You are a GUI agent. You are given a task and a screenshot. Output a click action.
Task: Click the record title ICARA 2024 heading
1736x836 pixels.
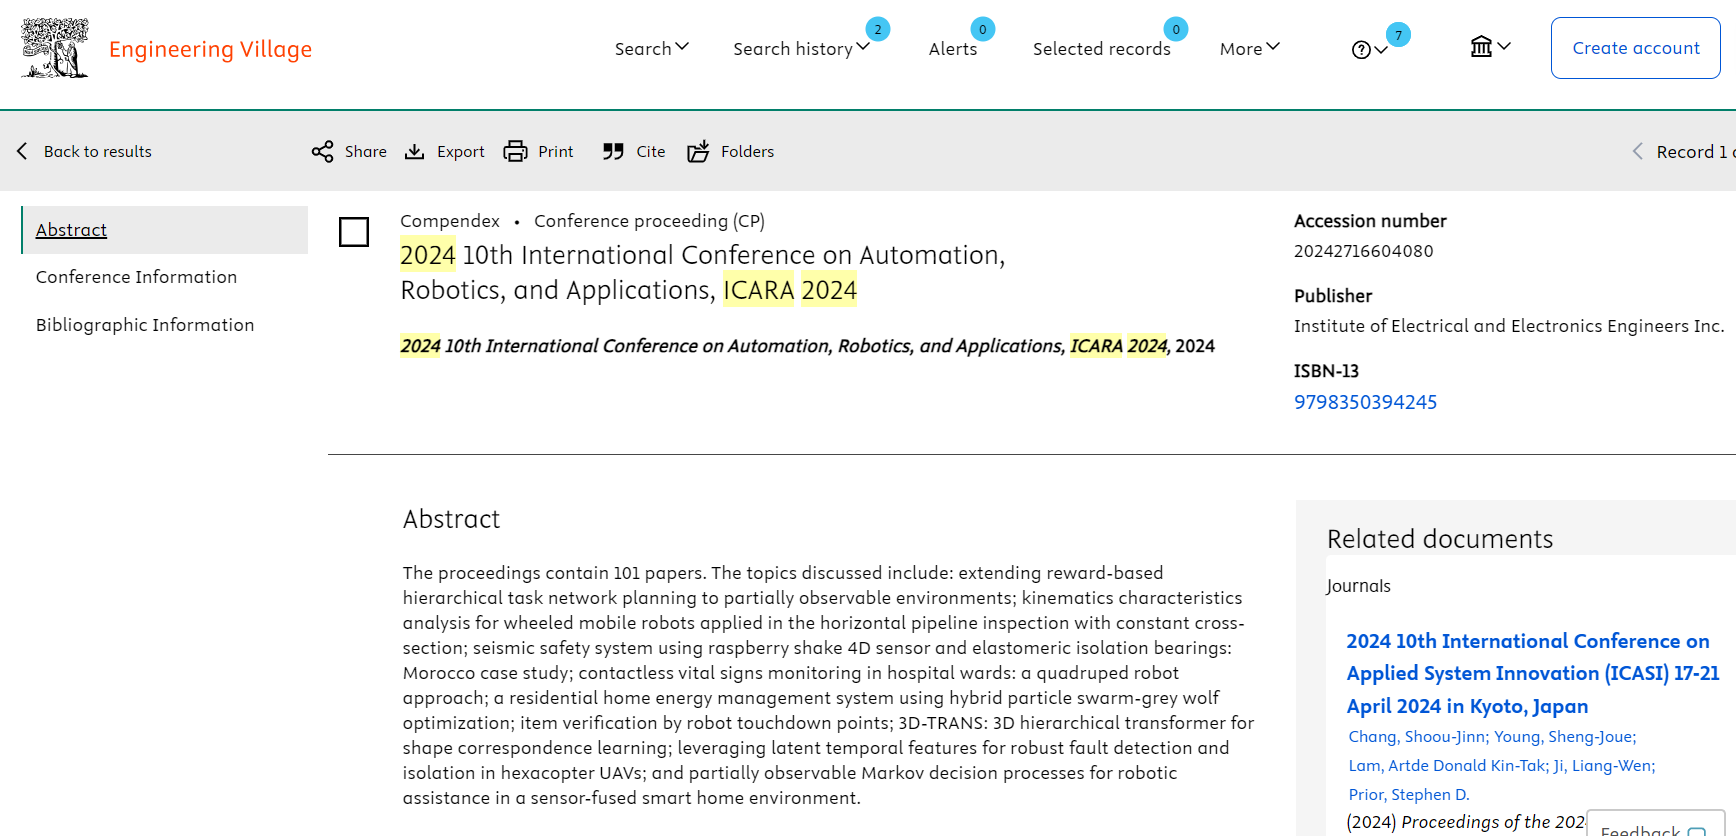coord(702,273)
